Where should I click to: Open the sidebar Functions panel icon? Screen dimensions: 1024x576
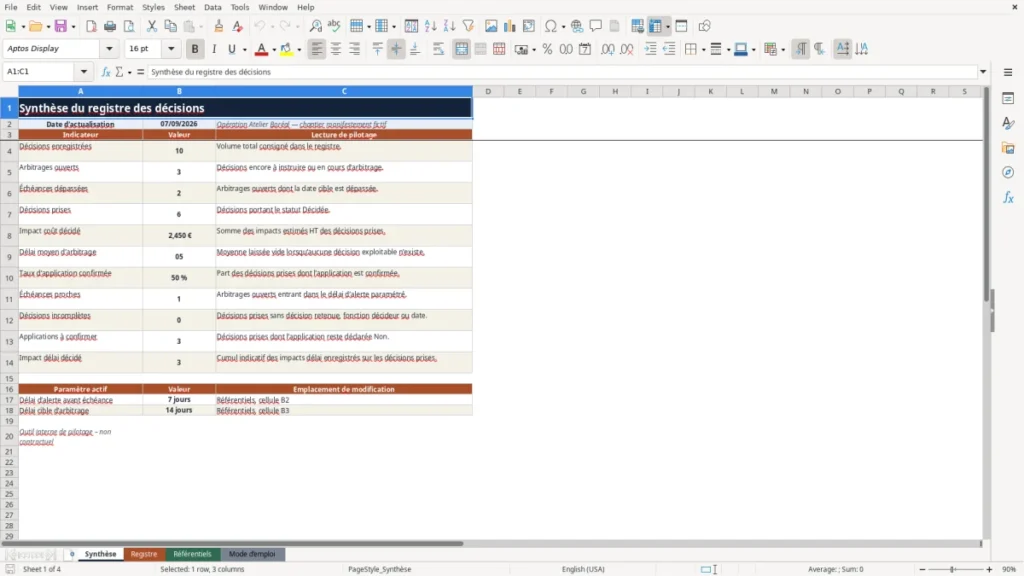[x=1008, y=197]
